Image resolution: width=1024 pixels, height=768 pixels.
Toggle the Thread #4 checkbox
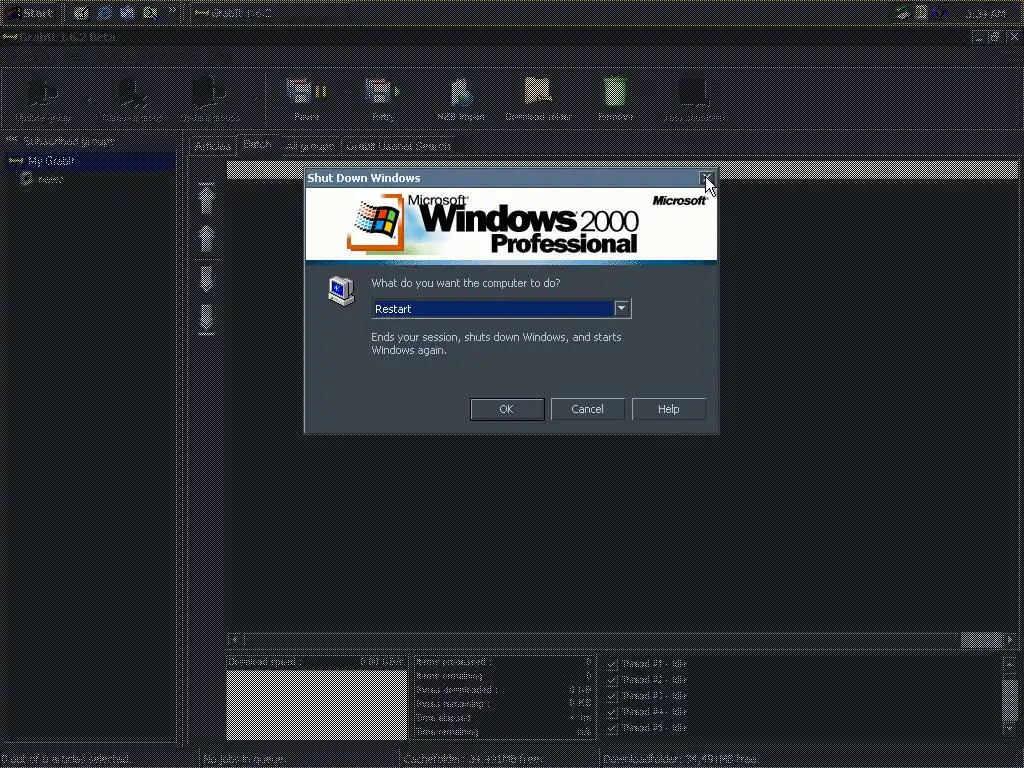point(612,712)
